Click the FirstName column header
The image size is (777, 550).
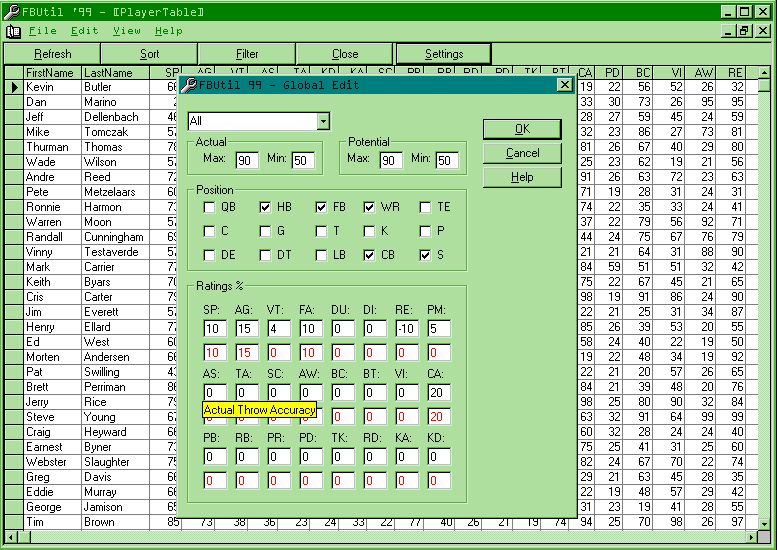pyautogui.click(x=53, y=73)
